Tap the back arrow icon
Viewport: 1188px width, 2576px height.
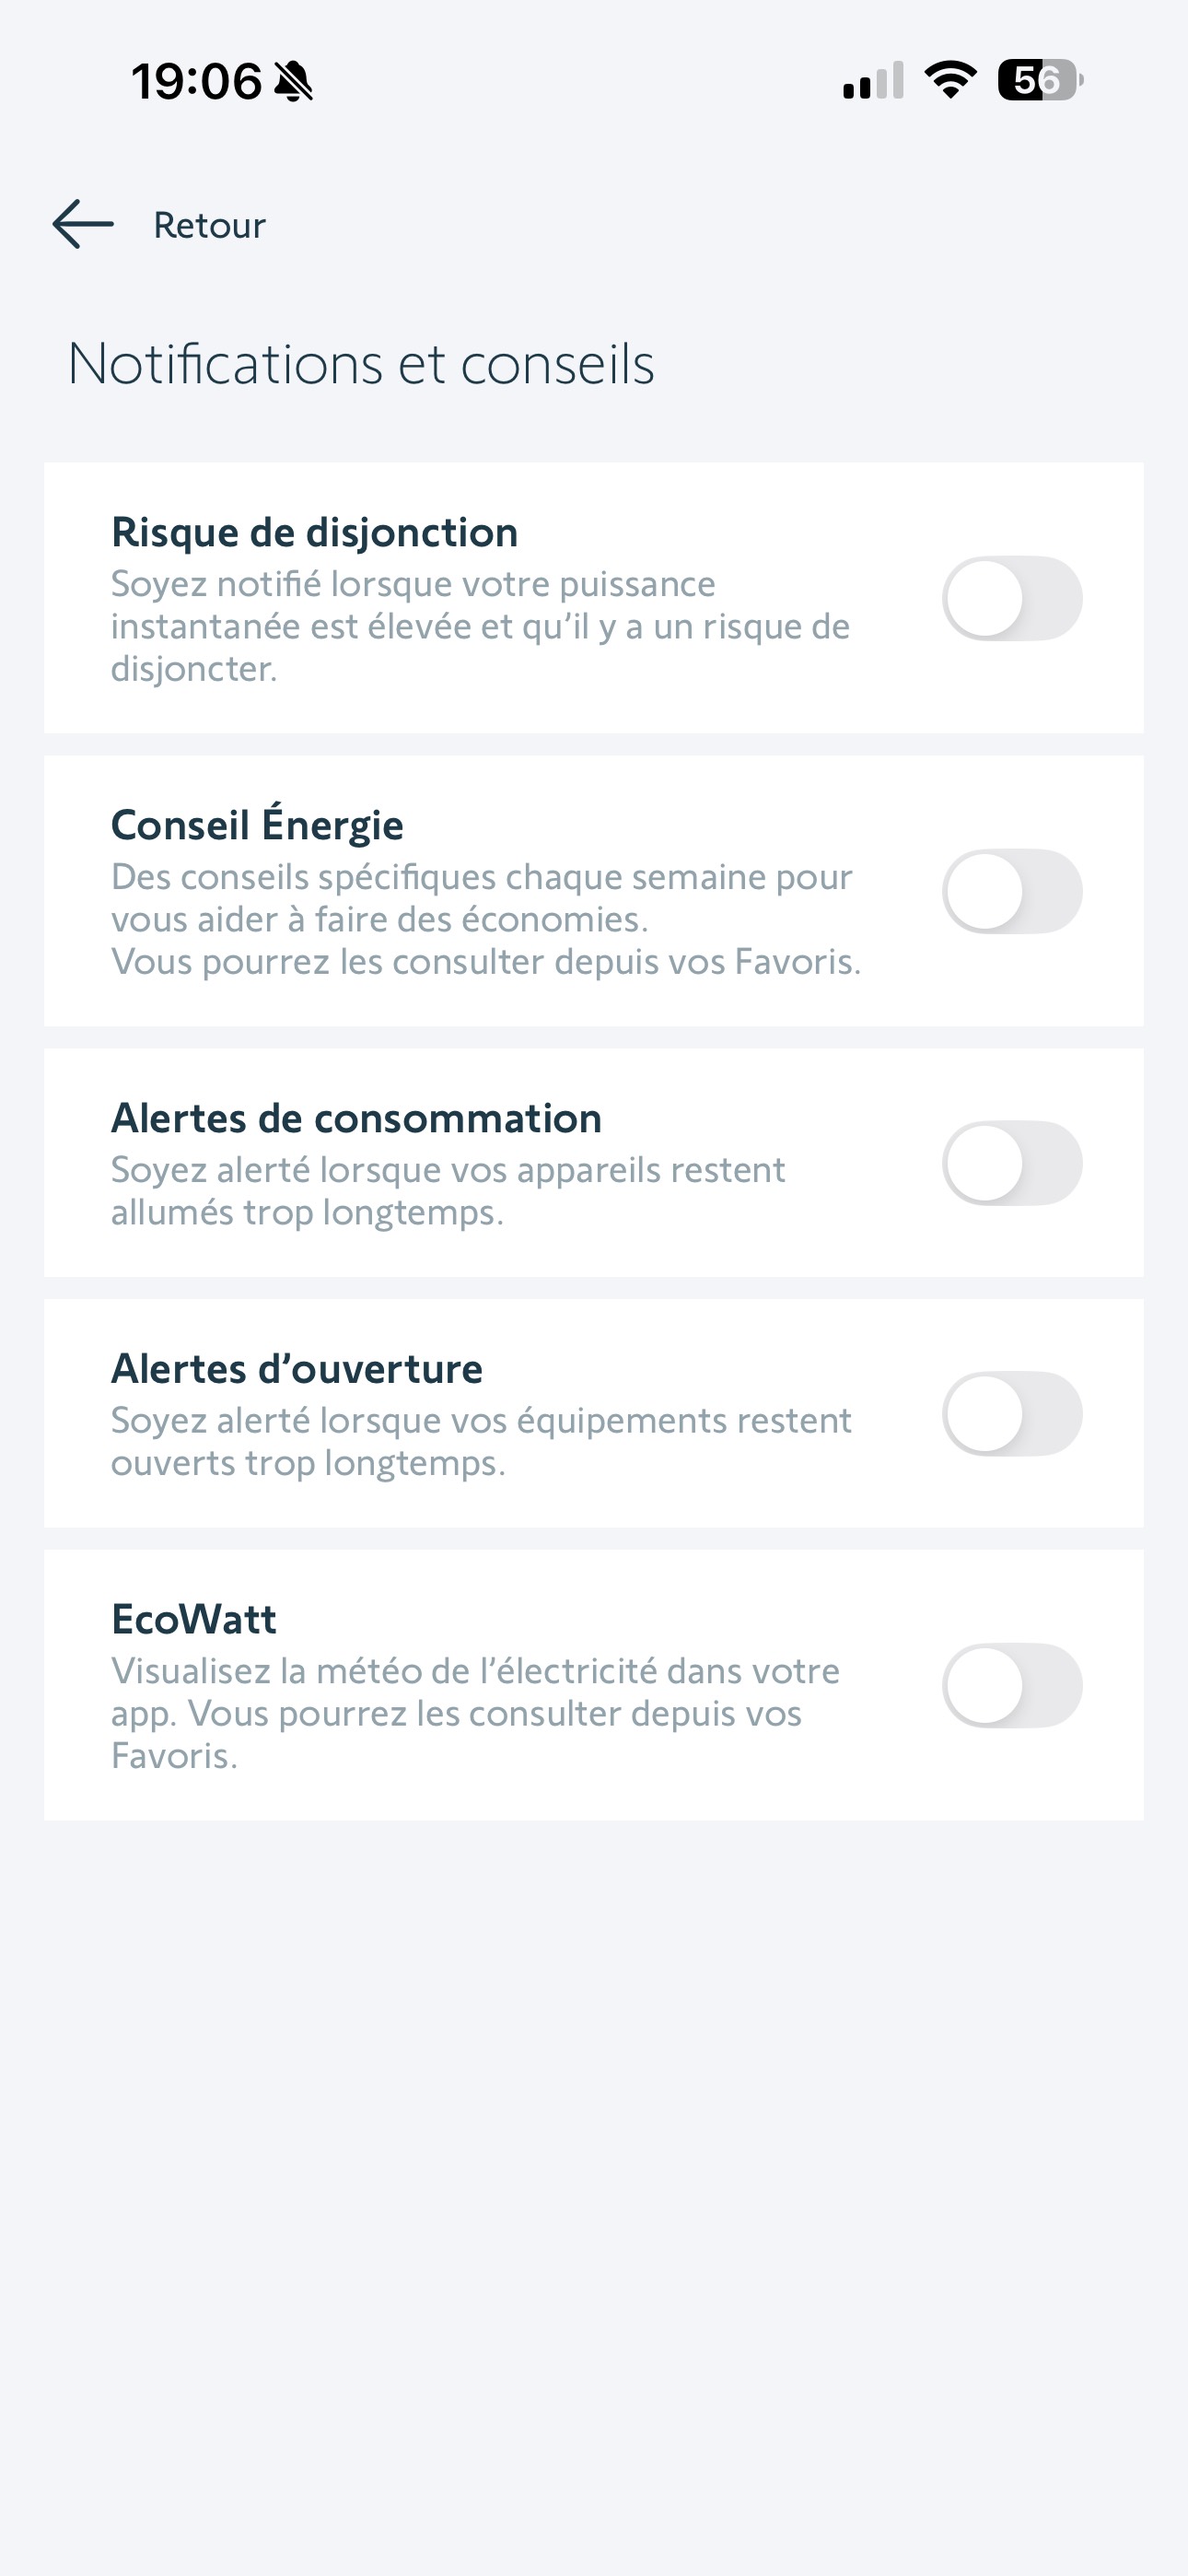[x=83, y=224]
